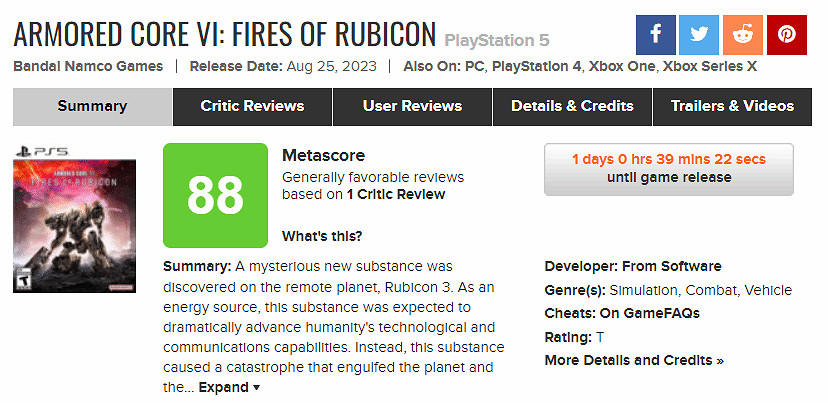Pin the page using the Pinterest icon
Viewport: 828px width, 403px height.
click(787, 35)
